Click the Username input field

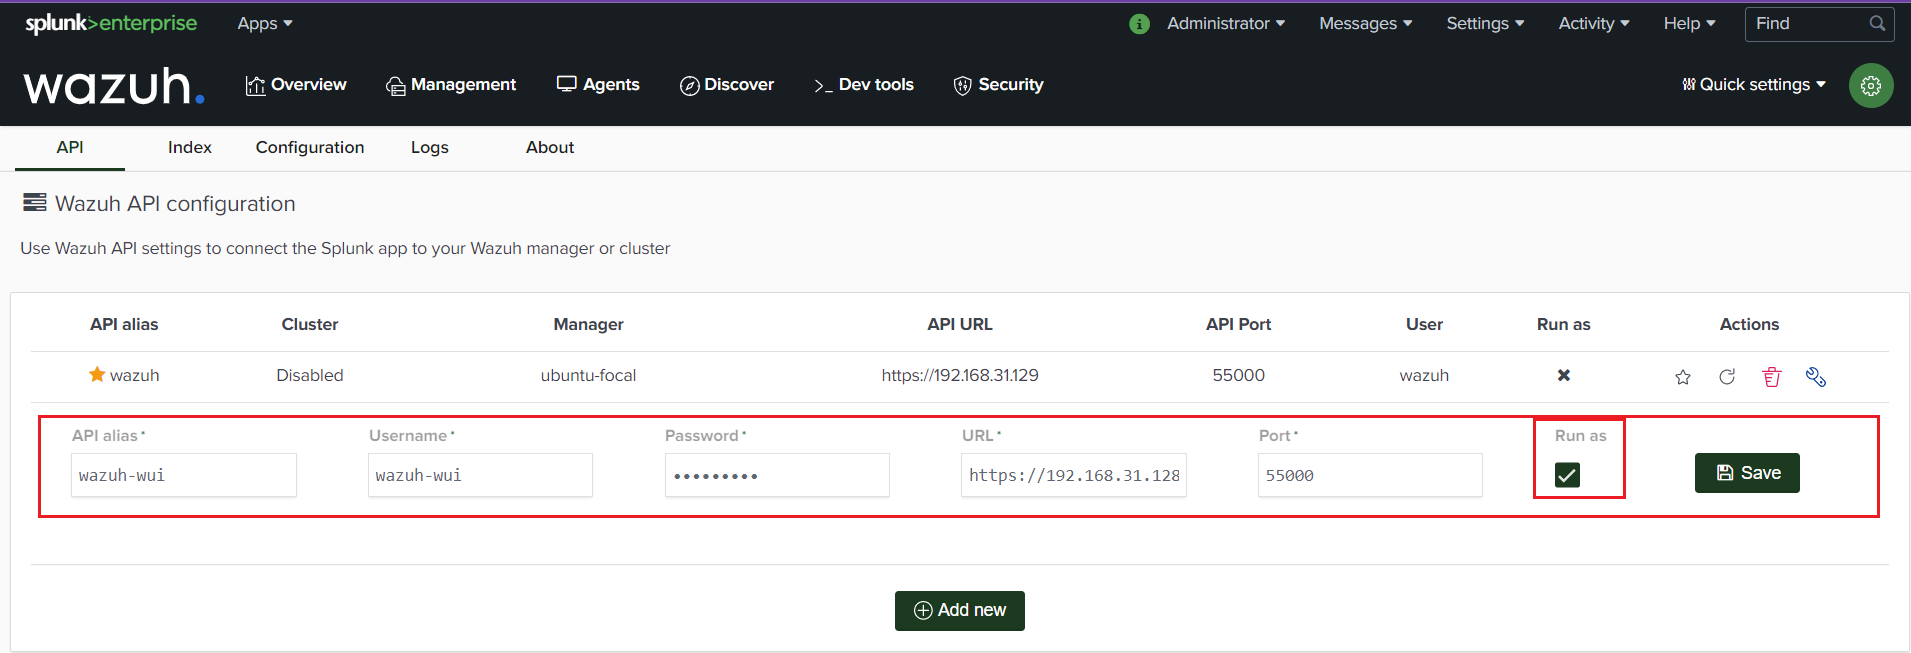(x=480, y=475)
